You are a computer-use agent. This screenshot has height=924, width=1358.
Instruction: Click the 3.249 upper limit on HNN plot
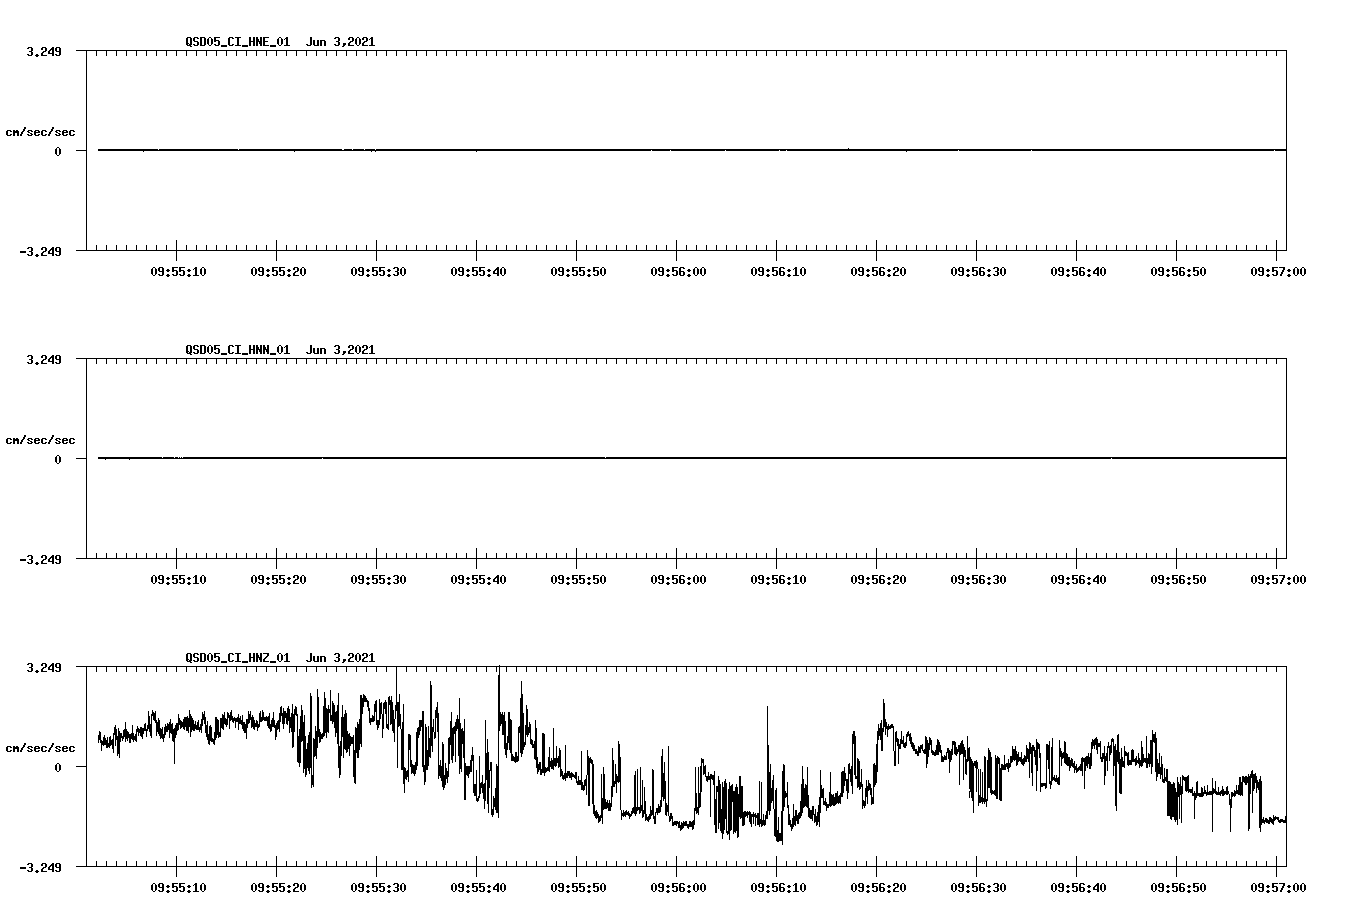coord(44,359)
